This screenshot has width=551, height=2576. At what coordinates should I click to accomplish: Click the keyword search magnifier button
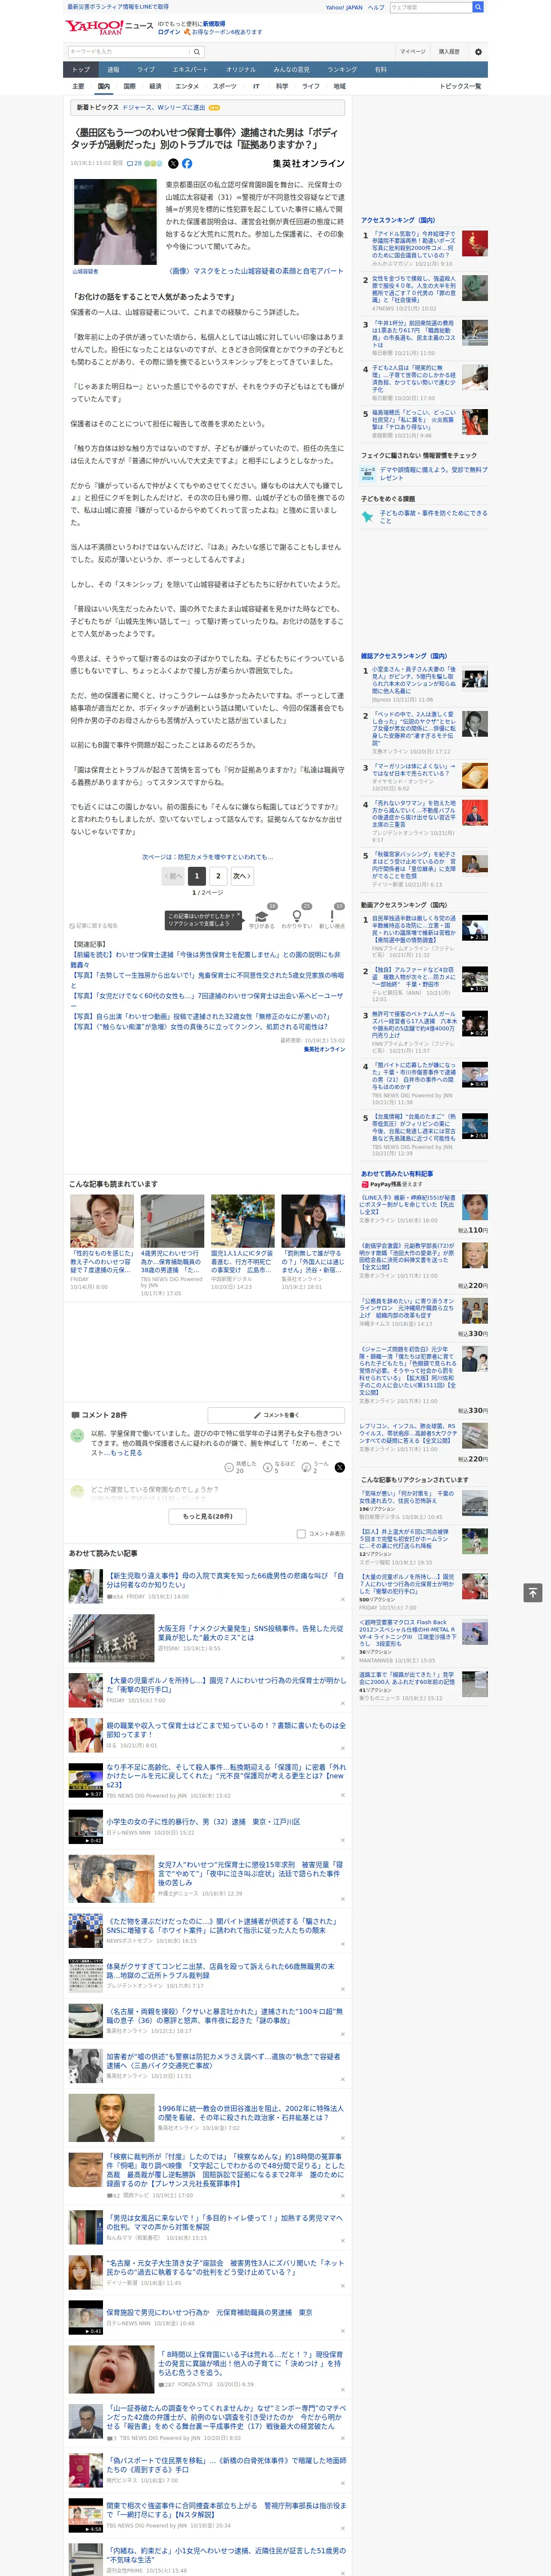(x=197, y=52)
